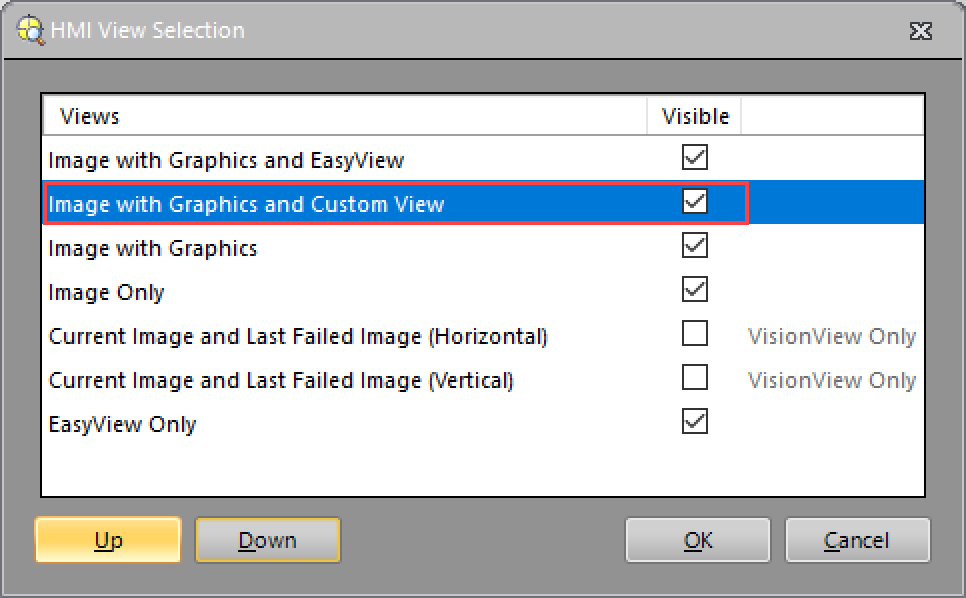Select the Image with Graphics row
Screen dimensions: 966x598
pos(153,248)
